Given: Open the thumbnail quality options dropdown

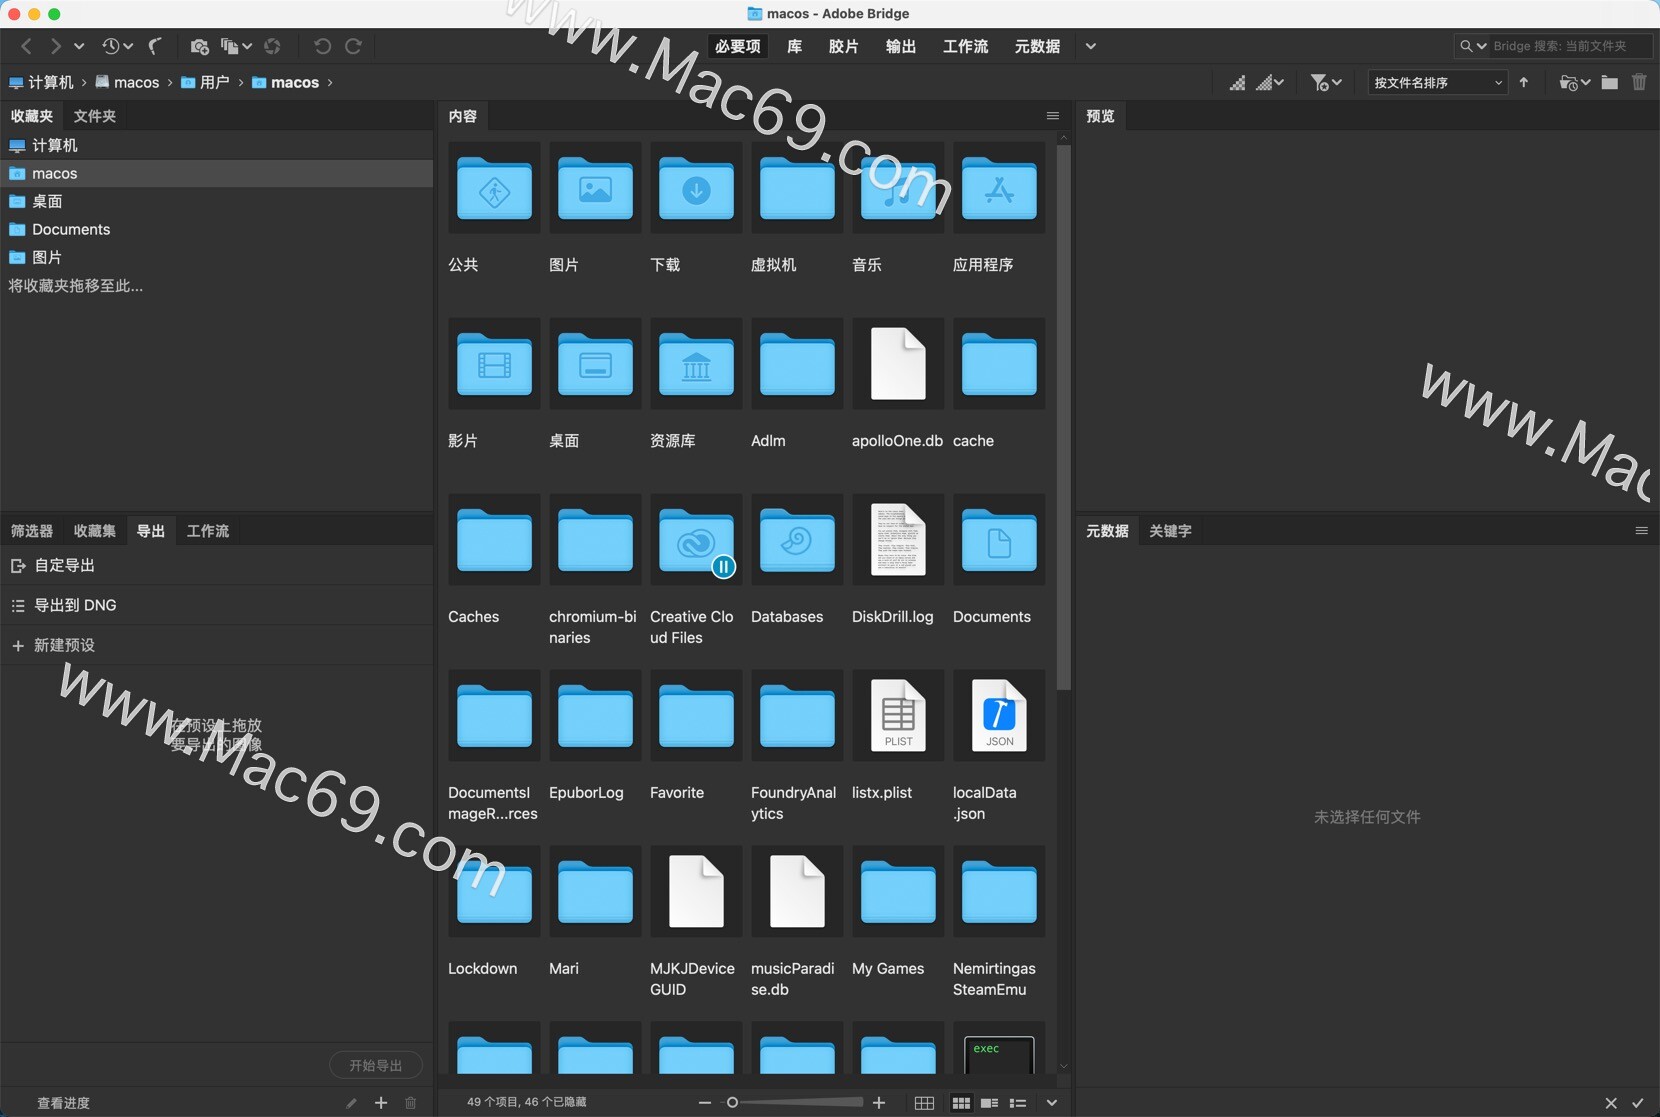Looking at the screenshot, I should [1270, 82].
